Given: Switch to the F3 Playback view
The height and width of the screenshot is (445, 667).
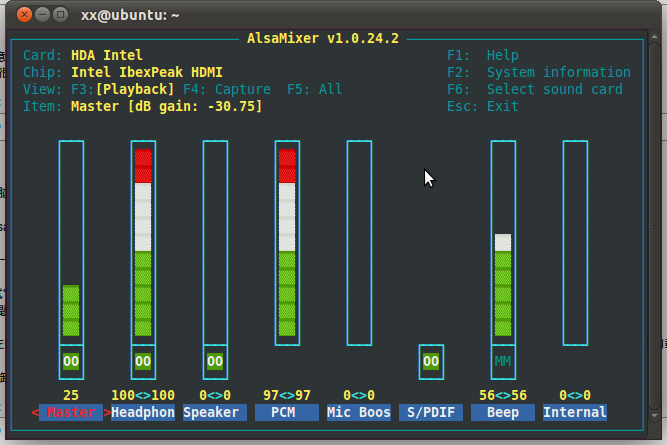Looking at the screenshot, I should tap(123, 89).
